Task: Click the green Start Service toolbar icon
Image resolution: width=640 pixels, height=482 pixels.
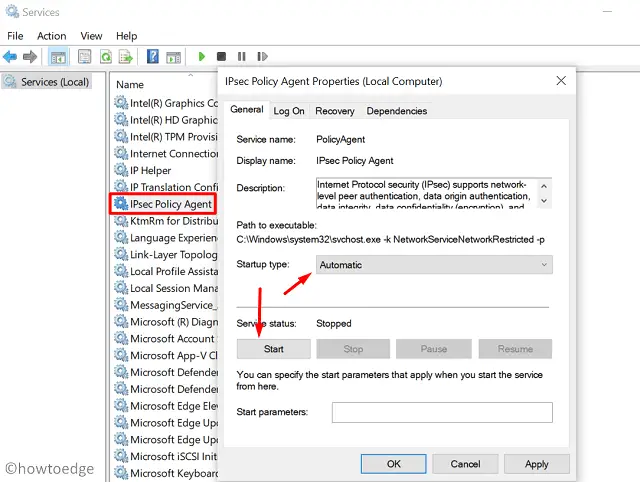Action: click(x=201, y=56)
